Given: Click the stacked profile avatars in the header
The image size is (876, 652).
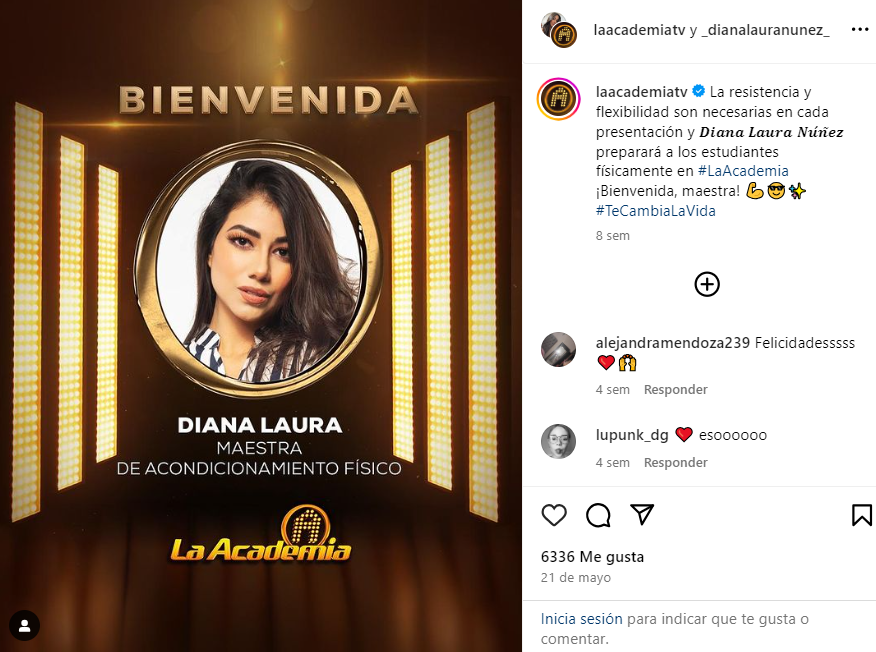Looking at the screenshot, I should click(559, 30).
